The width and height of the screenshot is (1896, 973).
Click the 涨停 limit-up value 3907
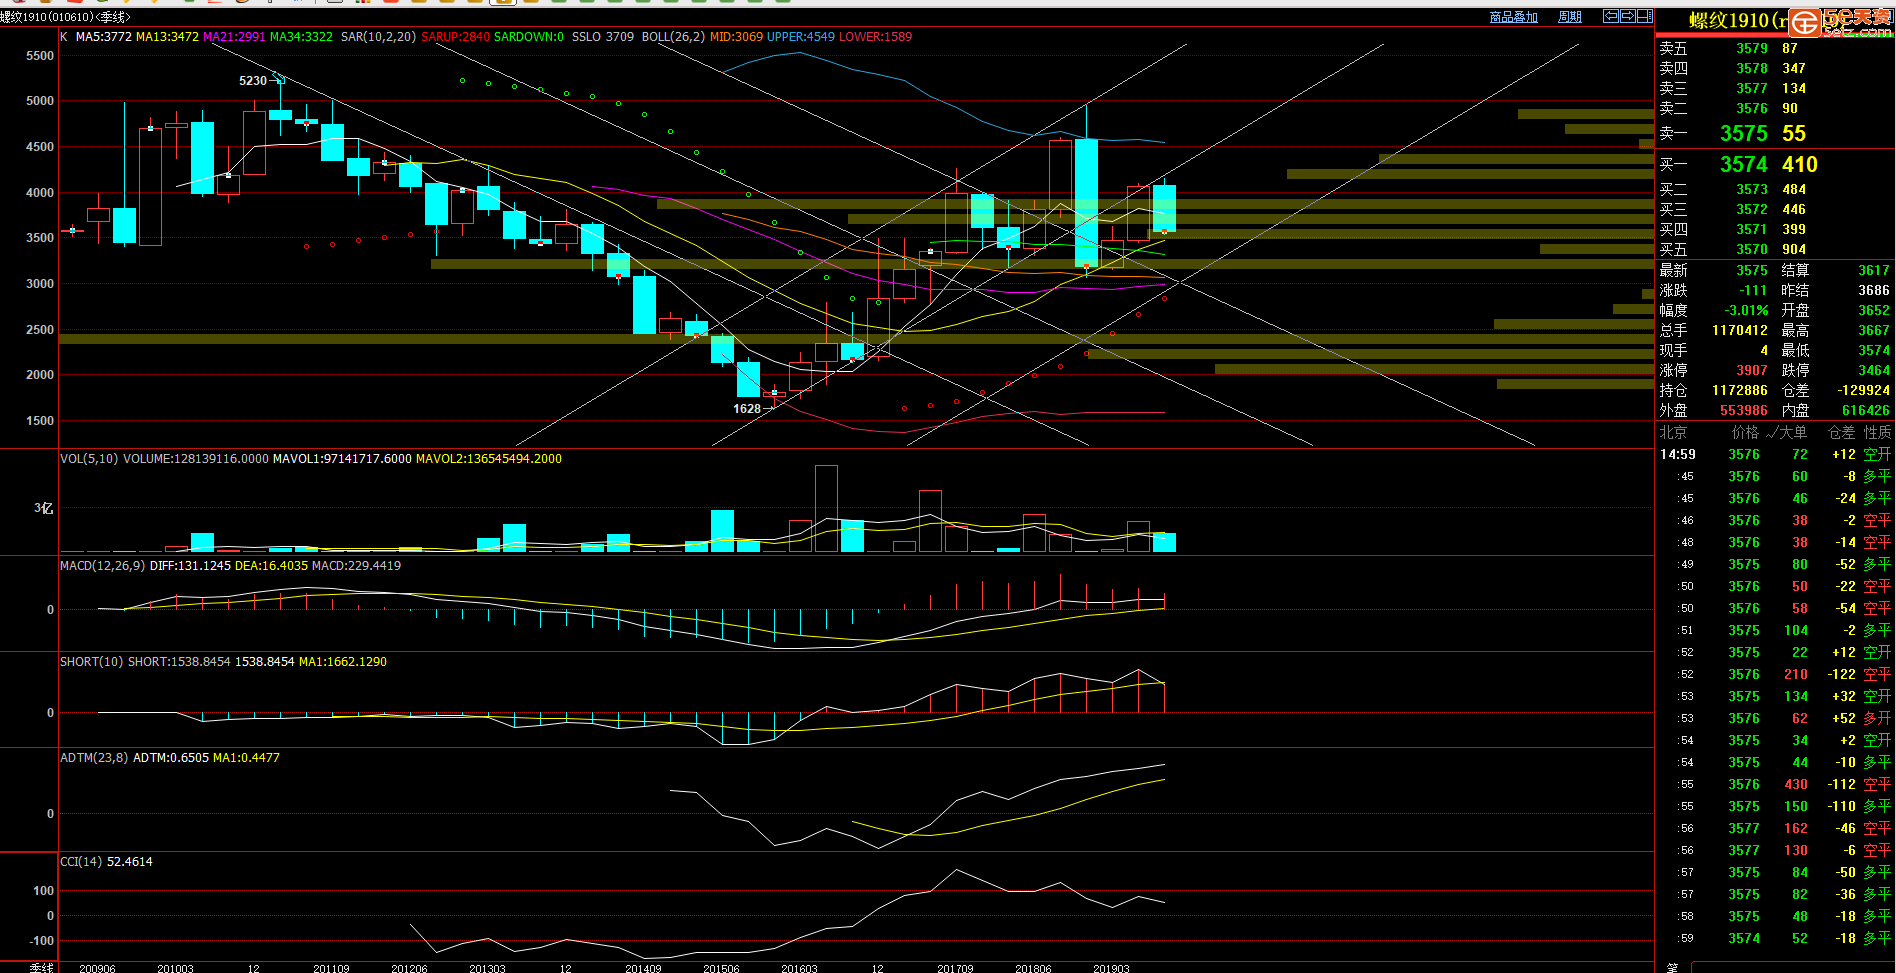(1751, 370)
